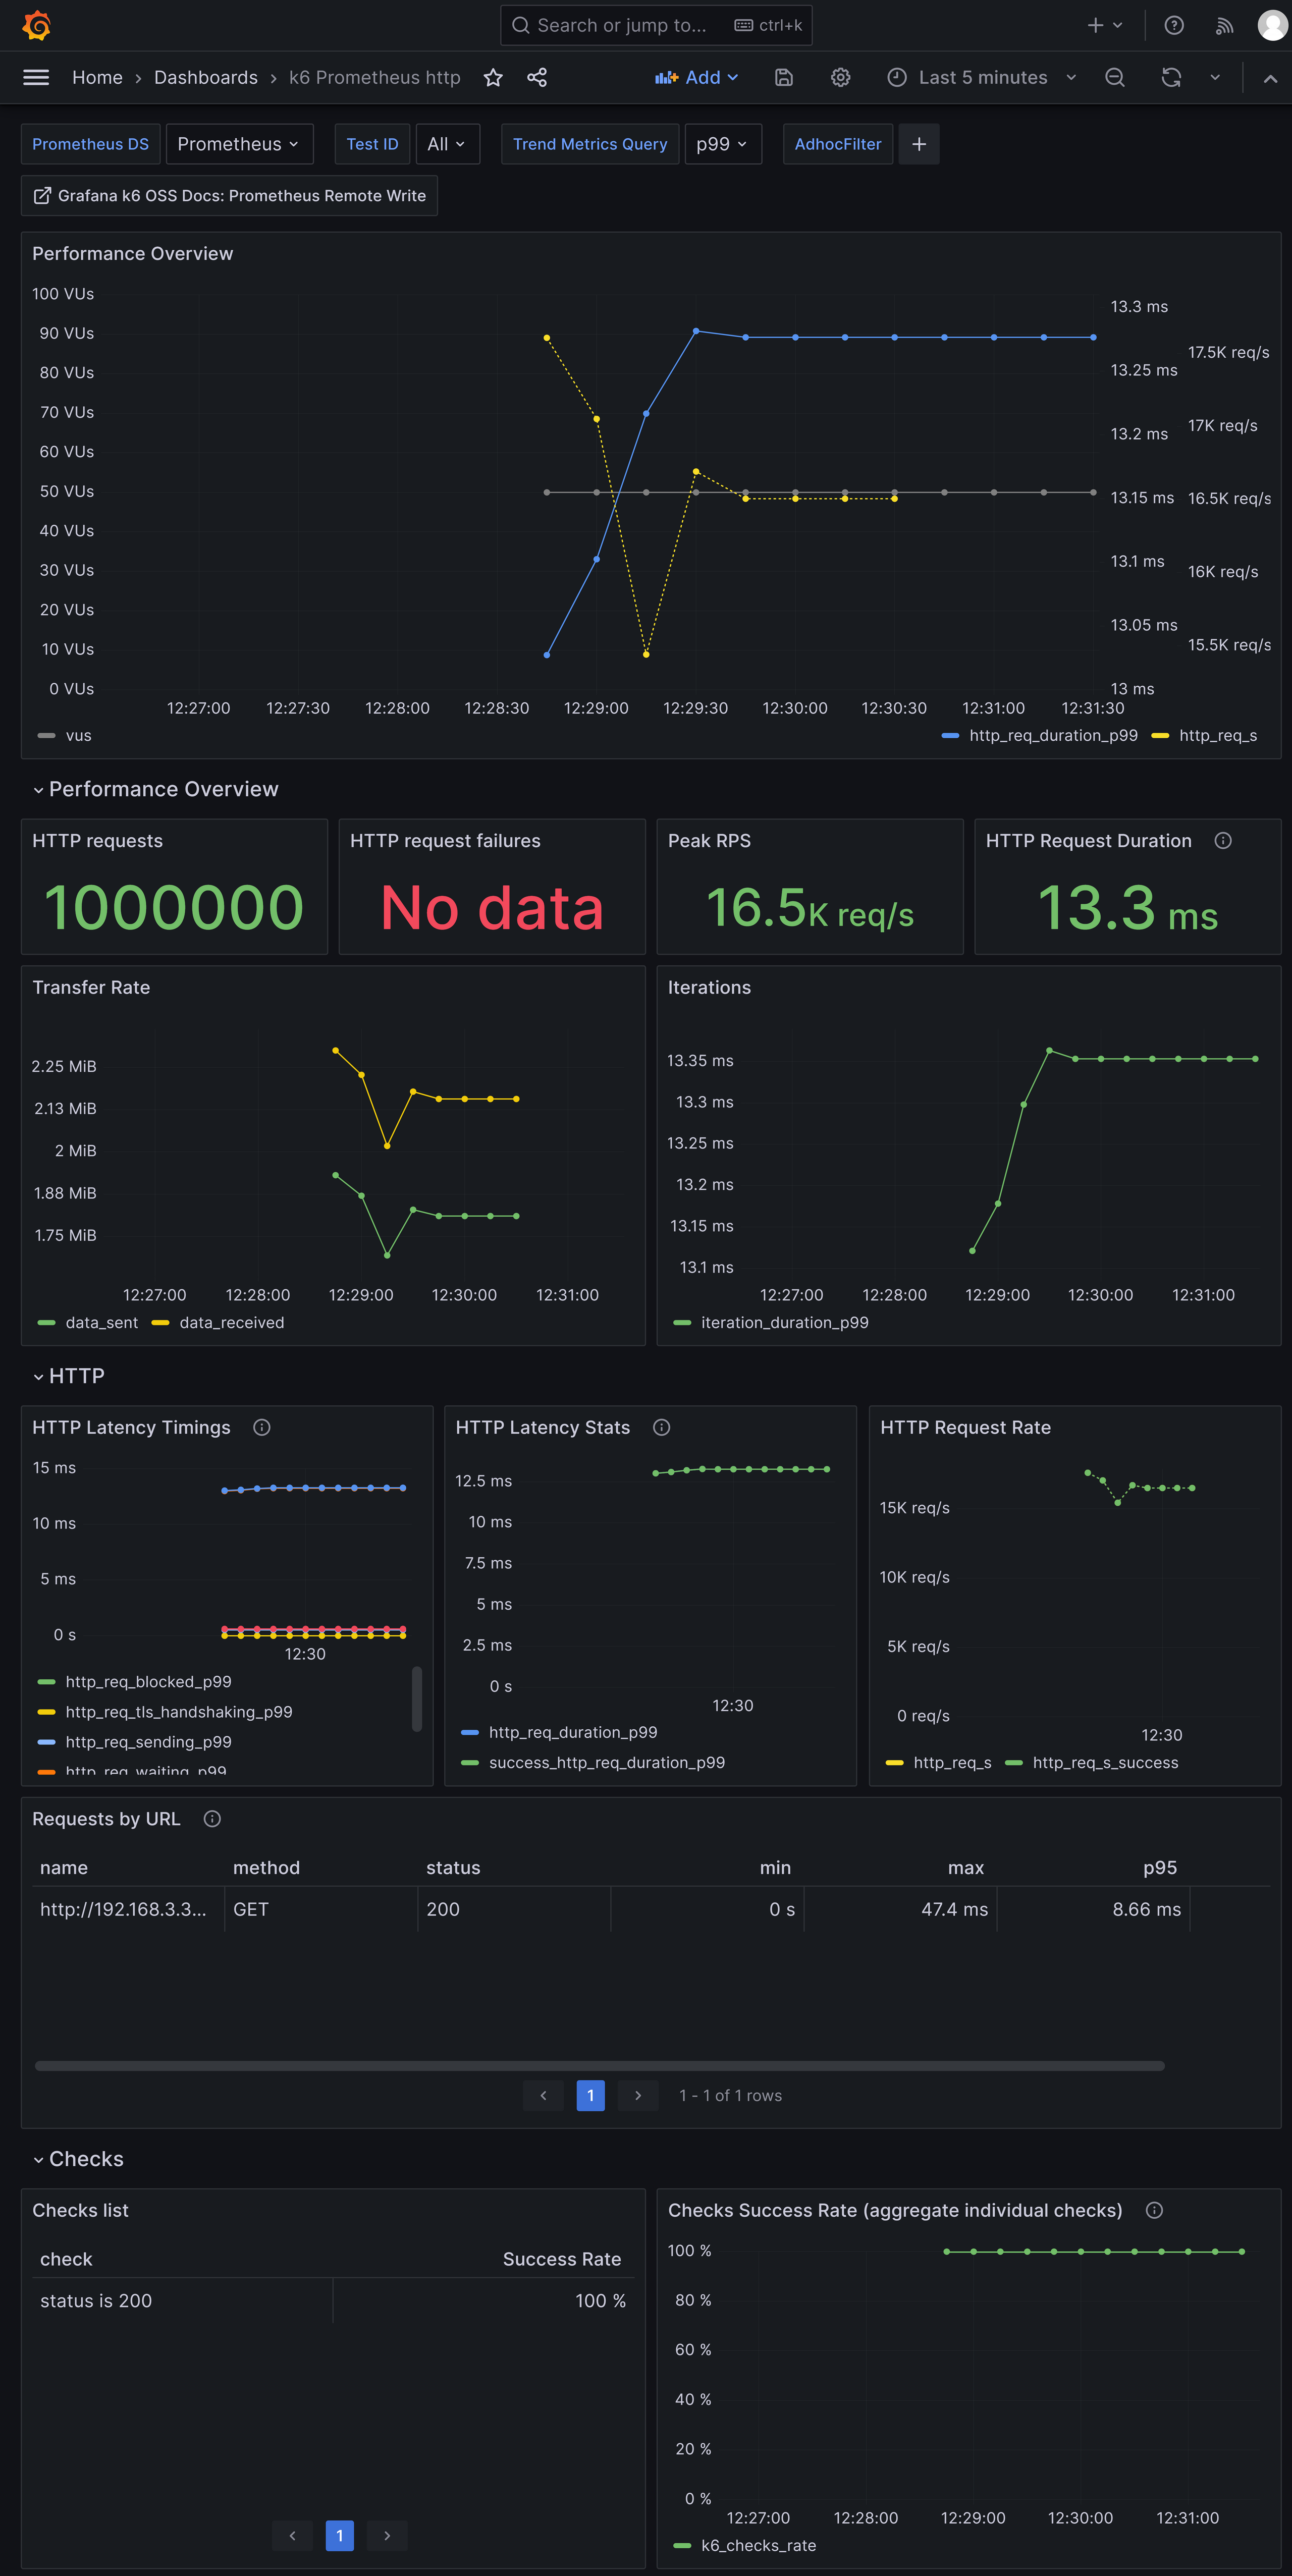Open the main hamburger menu
Viewport: 1292px width, 2576px height.
coord(36,77)
